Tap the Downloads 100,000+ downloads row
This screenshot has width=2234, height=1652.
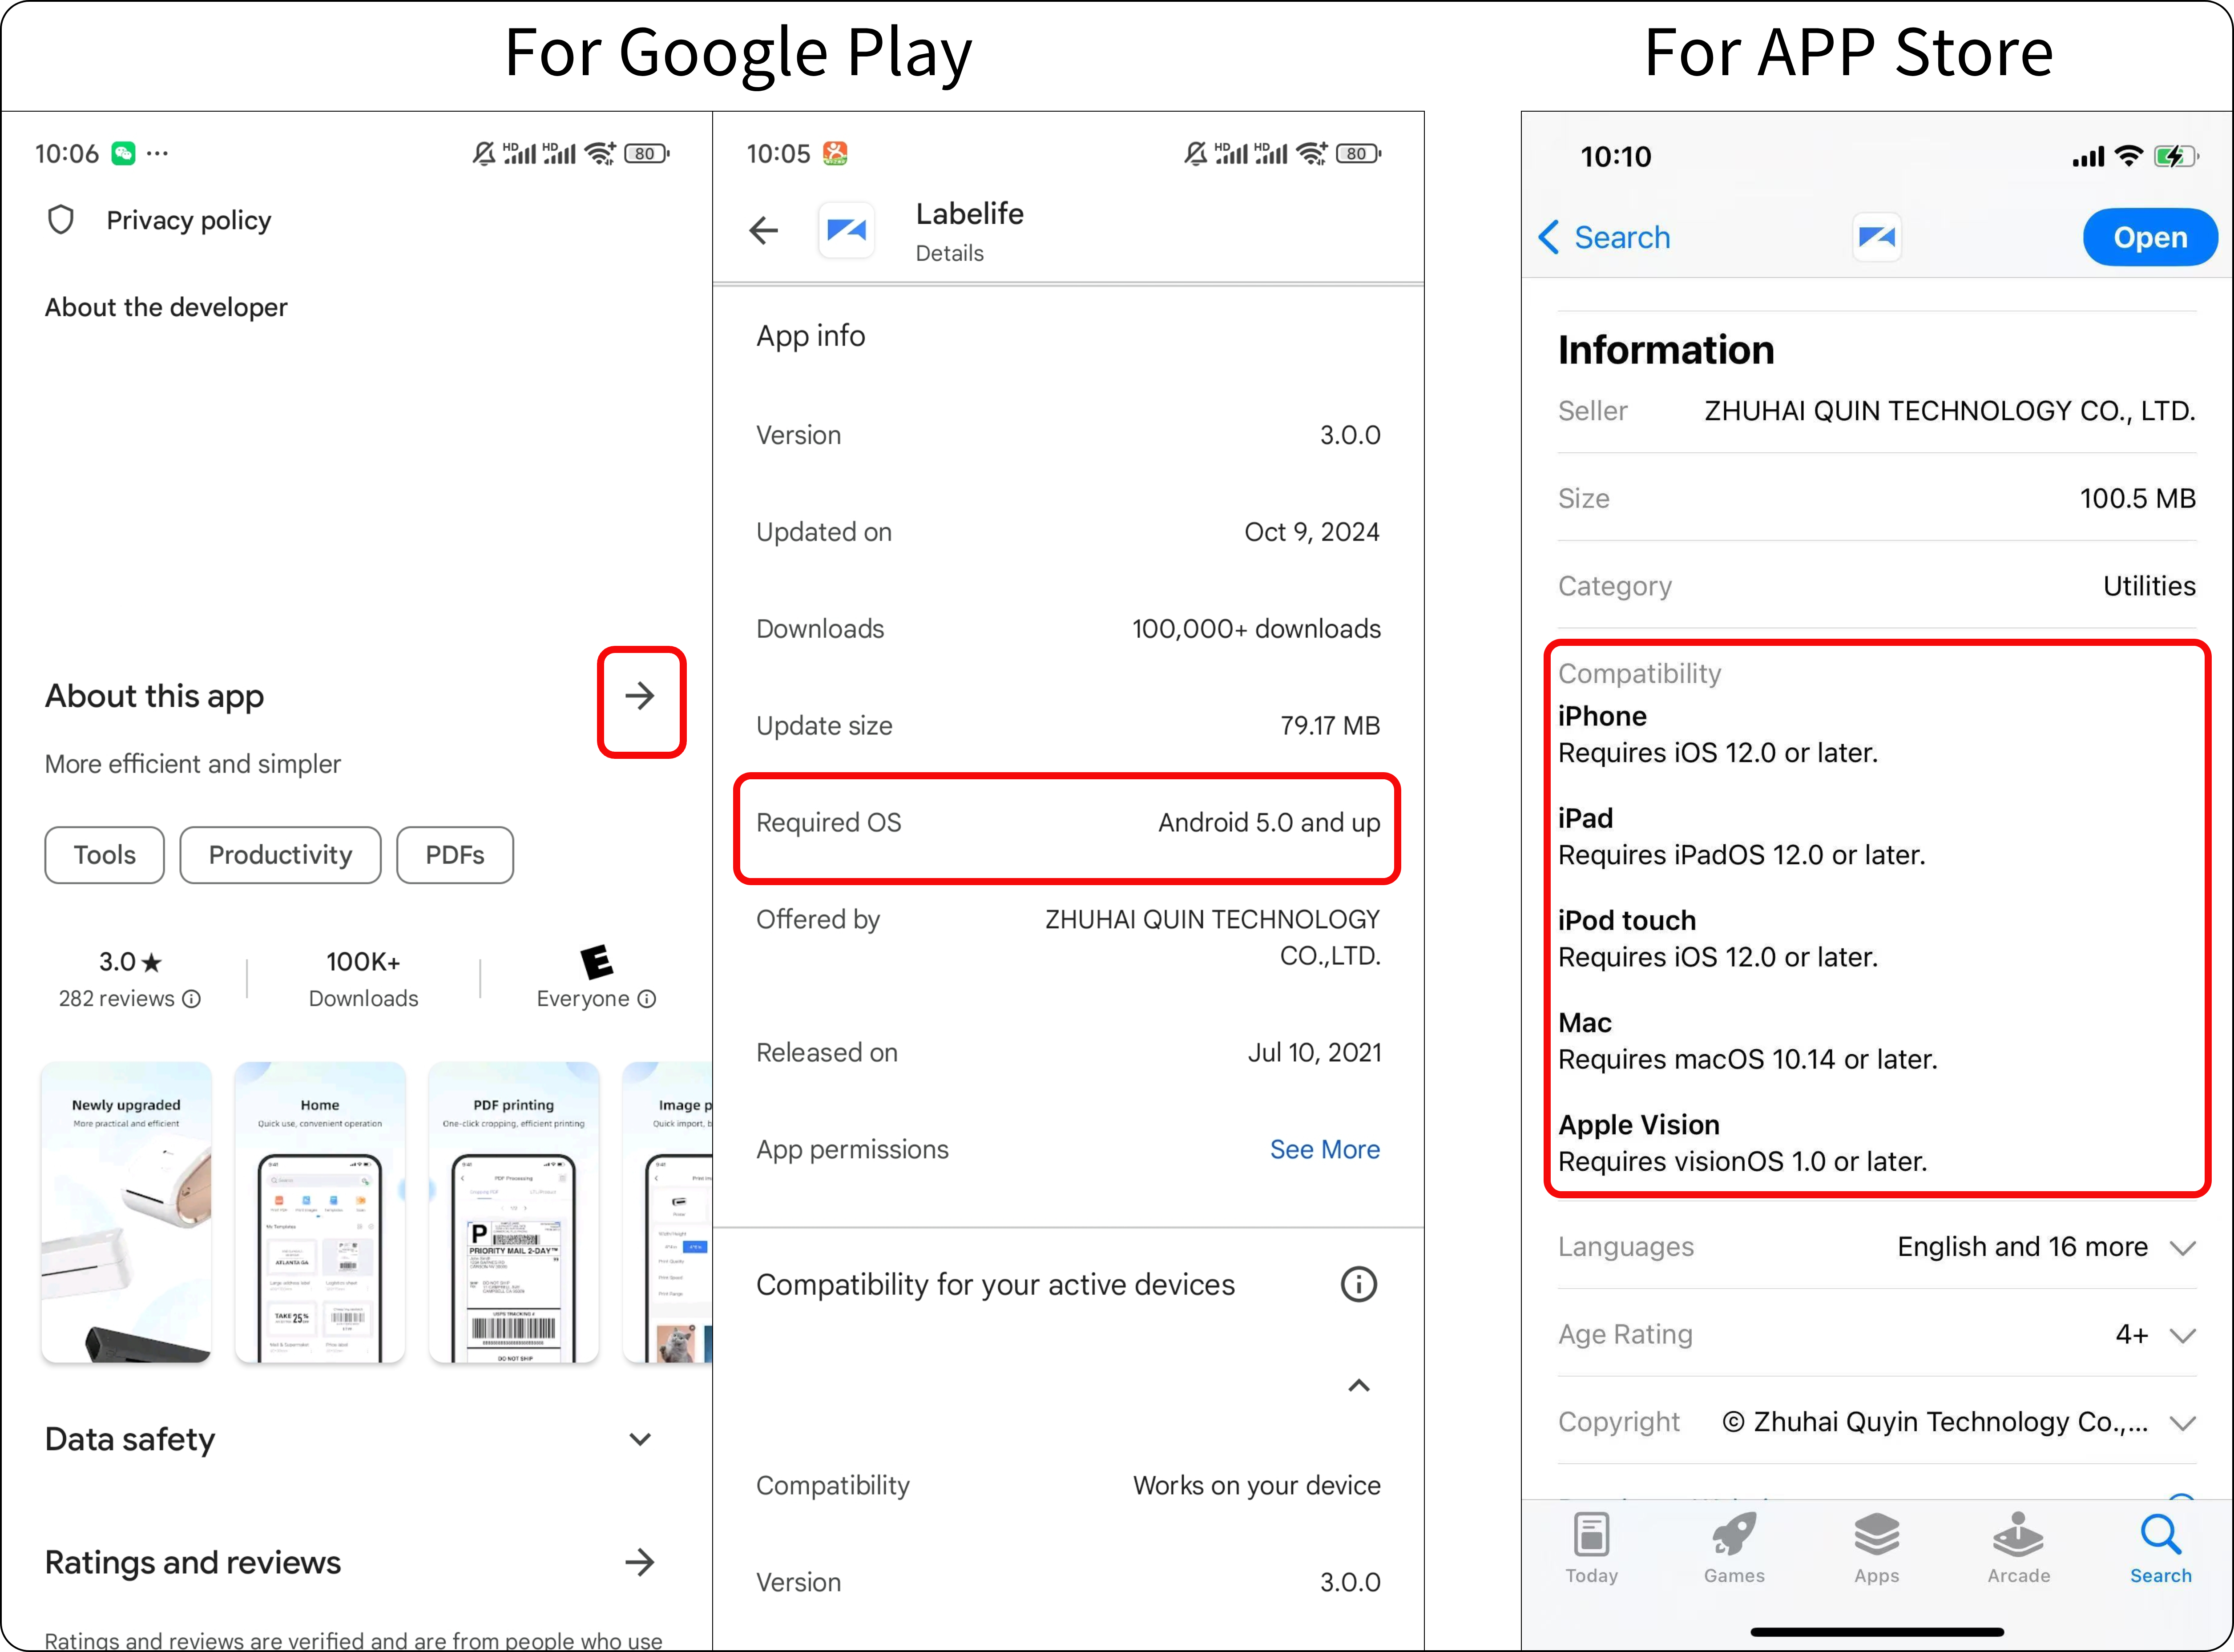[1068, 629]
